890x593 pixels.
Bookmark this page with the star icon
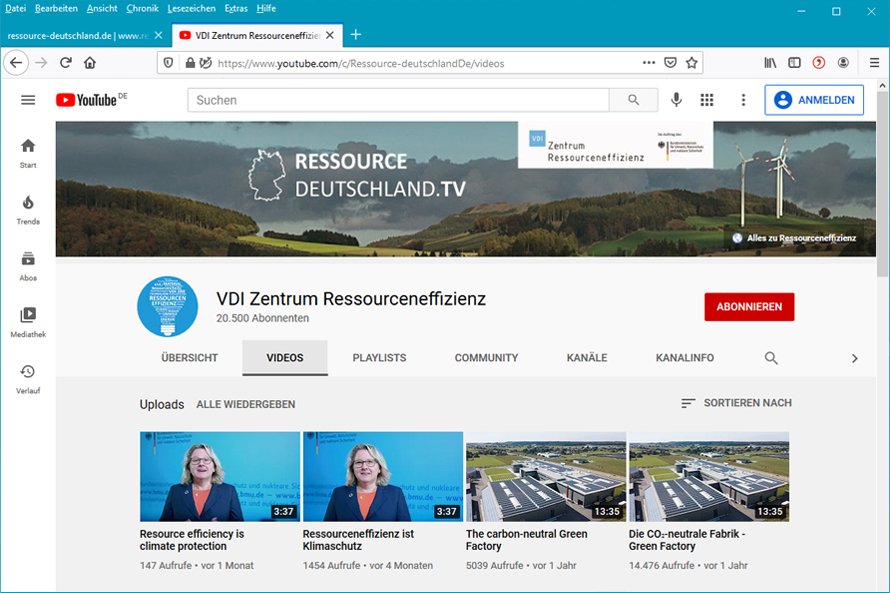coord(691,63)
